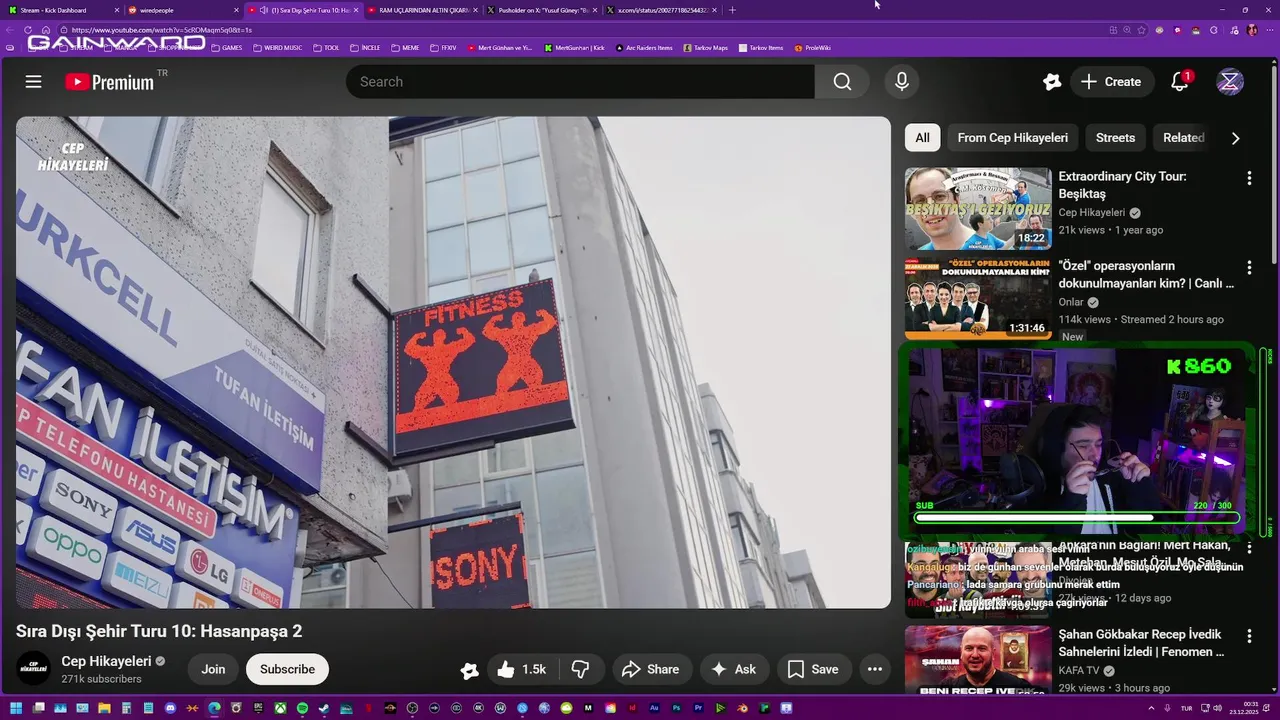
Task: Focus the YouTube search field
Action: pos(580,82)
